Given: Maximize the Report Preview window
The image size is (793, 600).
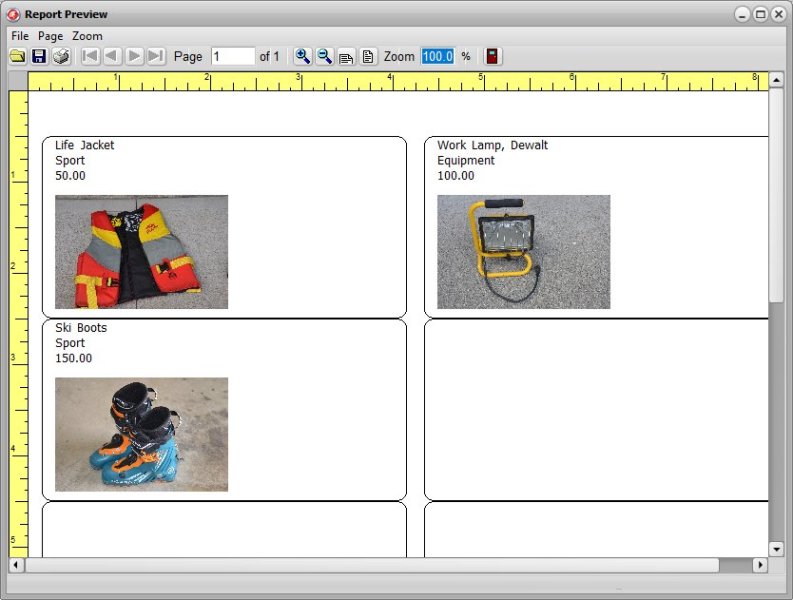Looking at the screenshot, I should point(760,14).
